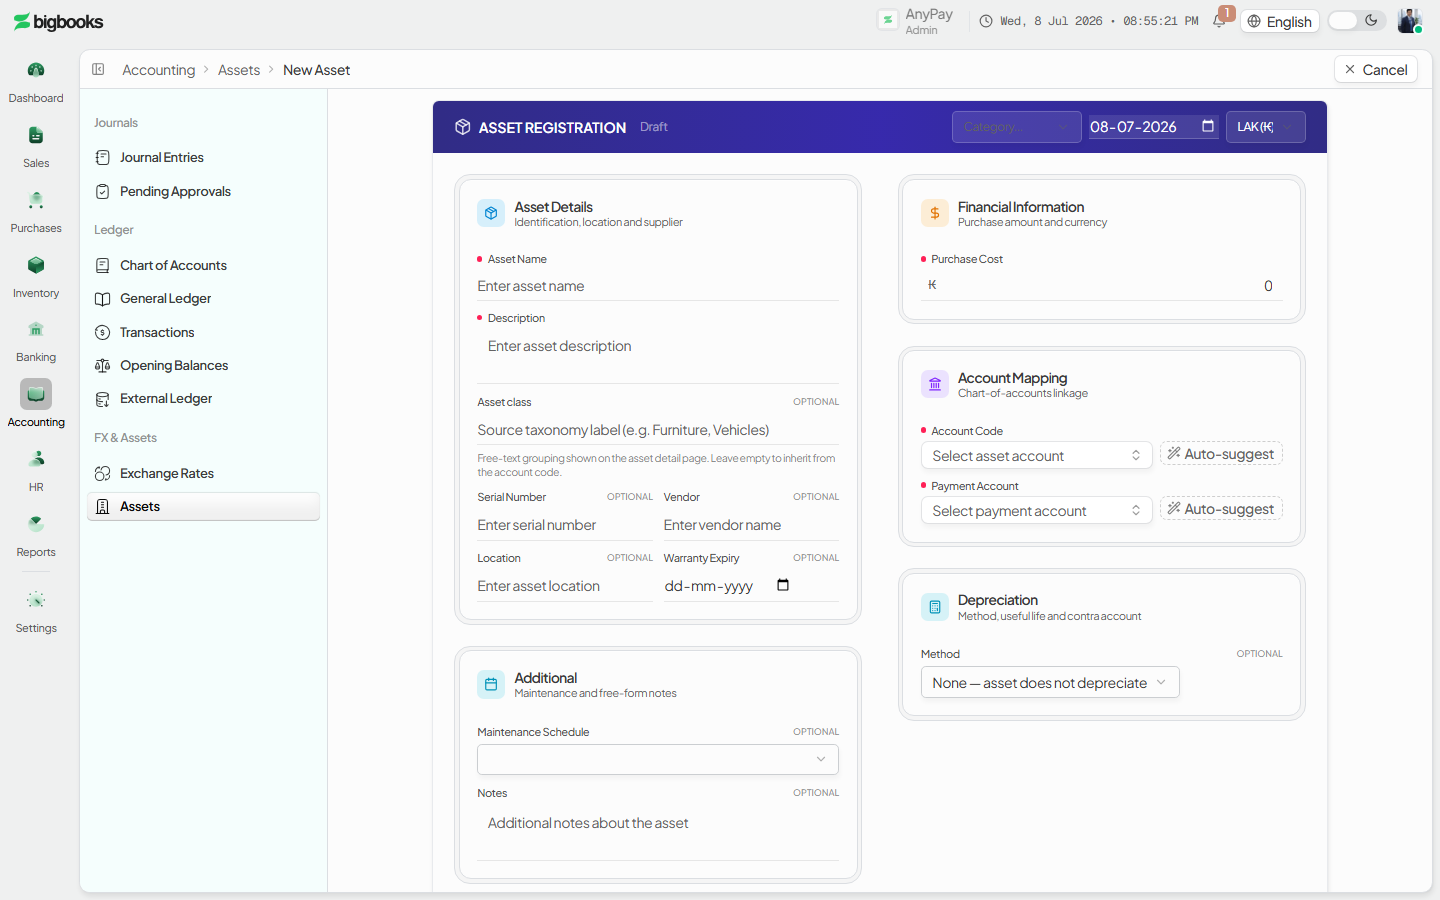Open notifications bell icon
This screenshot has width=1440, height=900.
click(1219, 21)
